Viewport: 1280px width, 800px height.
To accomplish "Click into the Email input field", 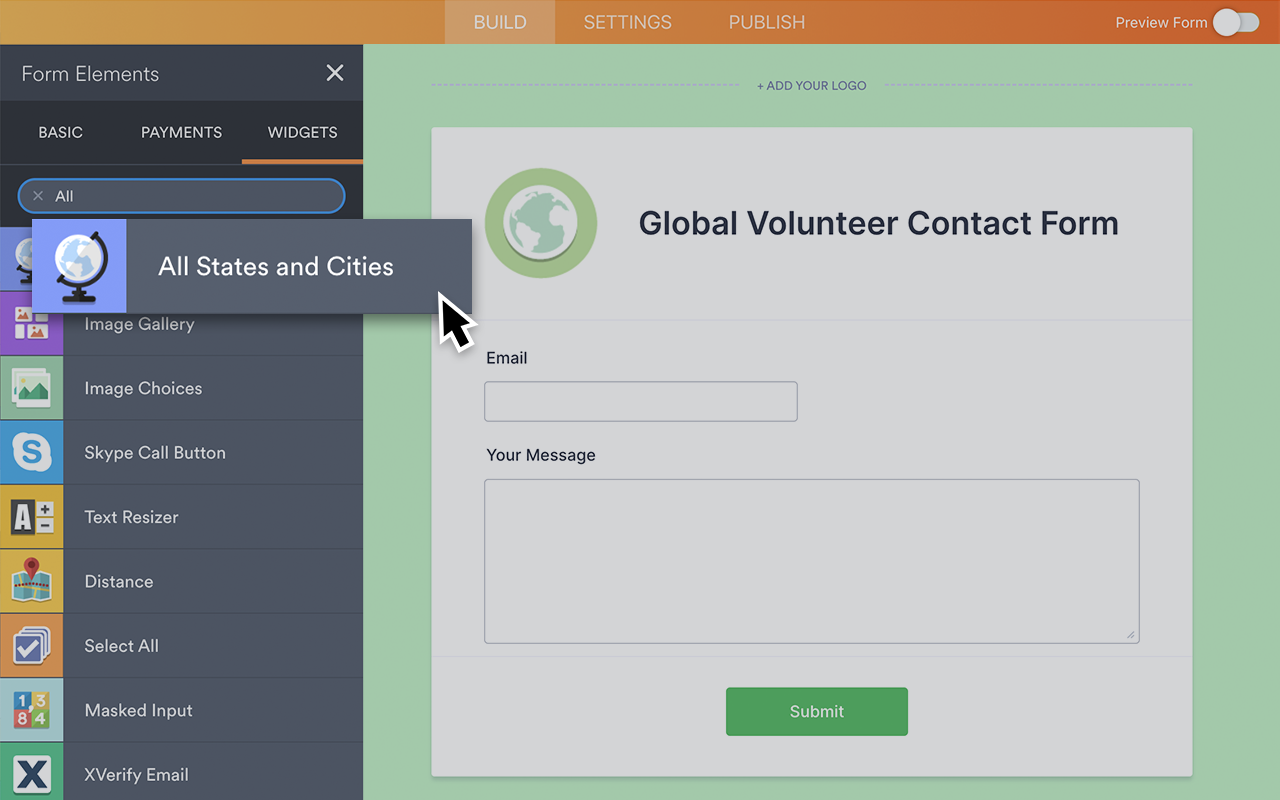I will [640, 401].
